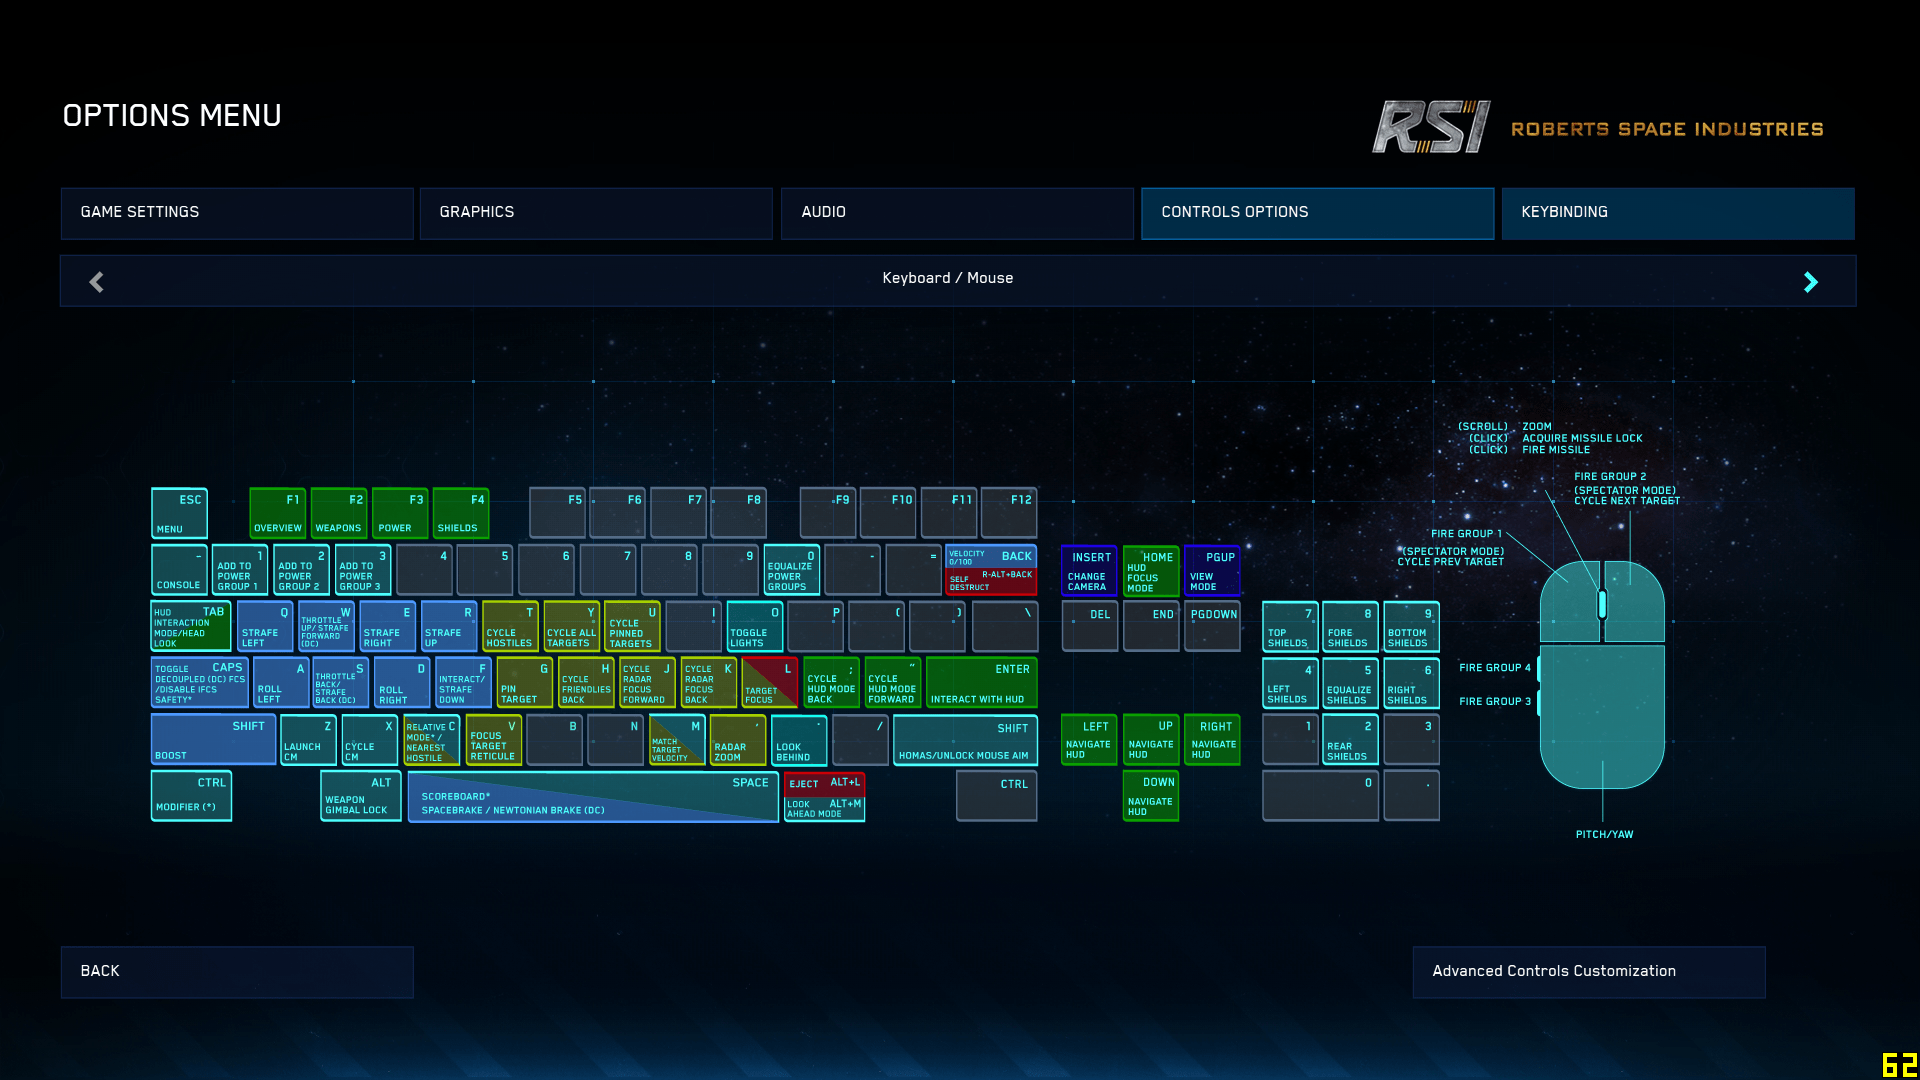Image resolution: width=1920 pixels, height=1080 pixels.
Task: Click the left arrow to previous device
Action: click(x=96, y=282)
